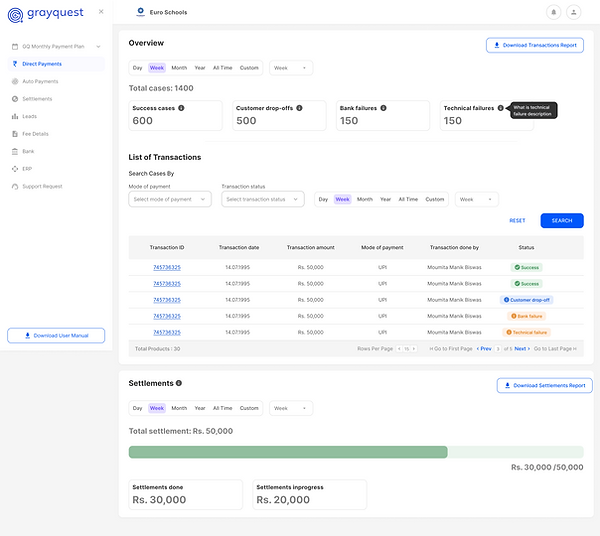Click the Settlements sidebar icon
The image size is (600, 536).
tap(15, 99)
